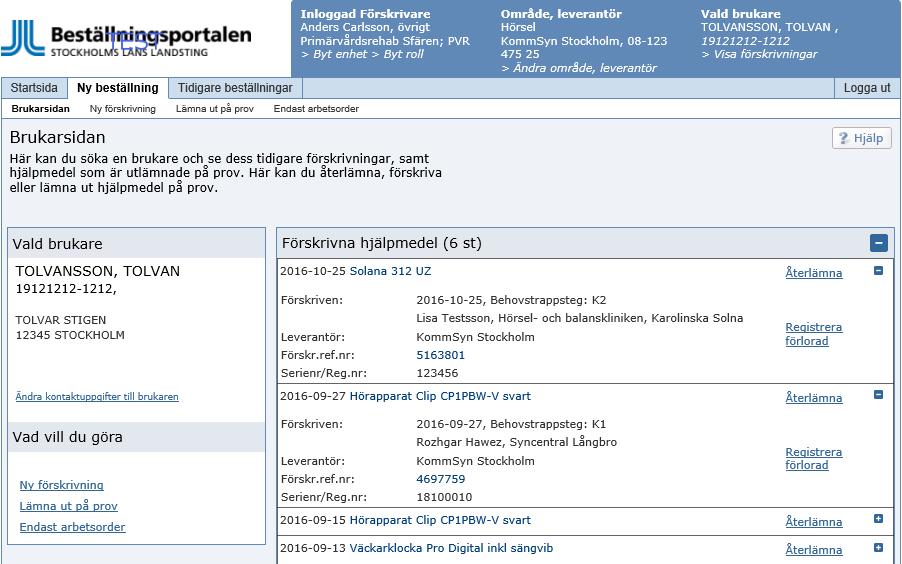Open Visa förskrivningar link
Image resolution: width=902 pixels, height=564 pixels.
759,54
